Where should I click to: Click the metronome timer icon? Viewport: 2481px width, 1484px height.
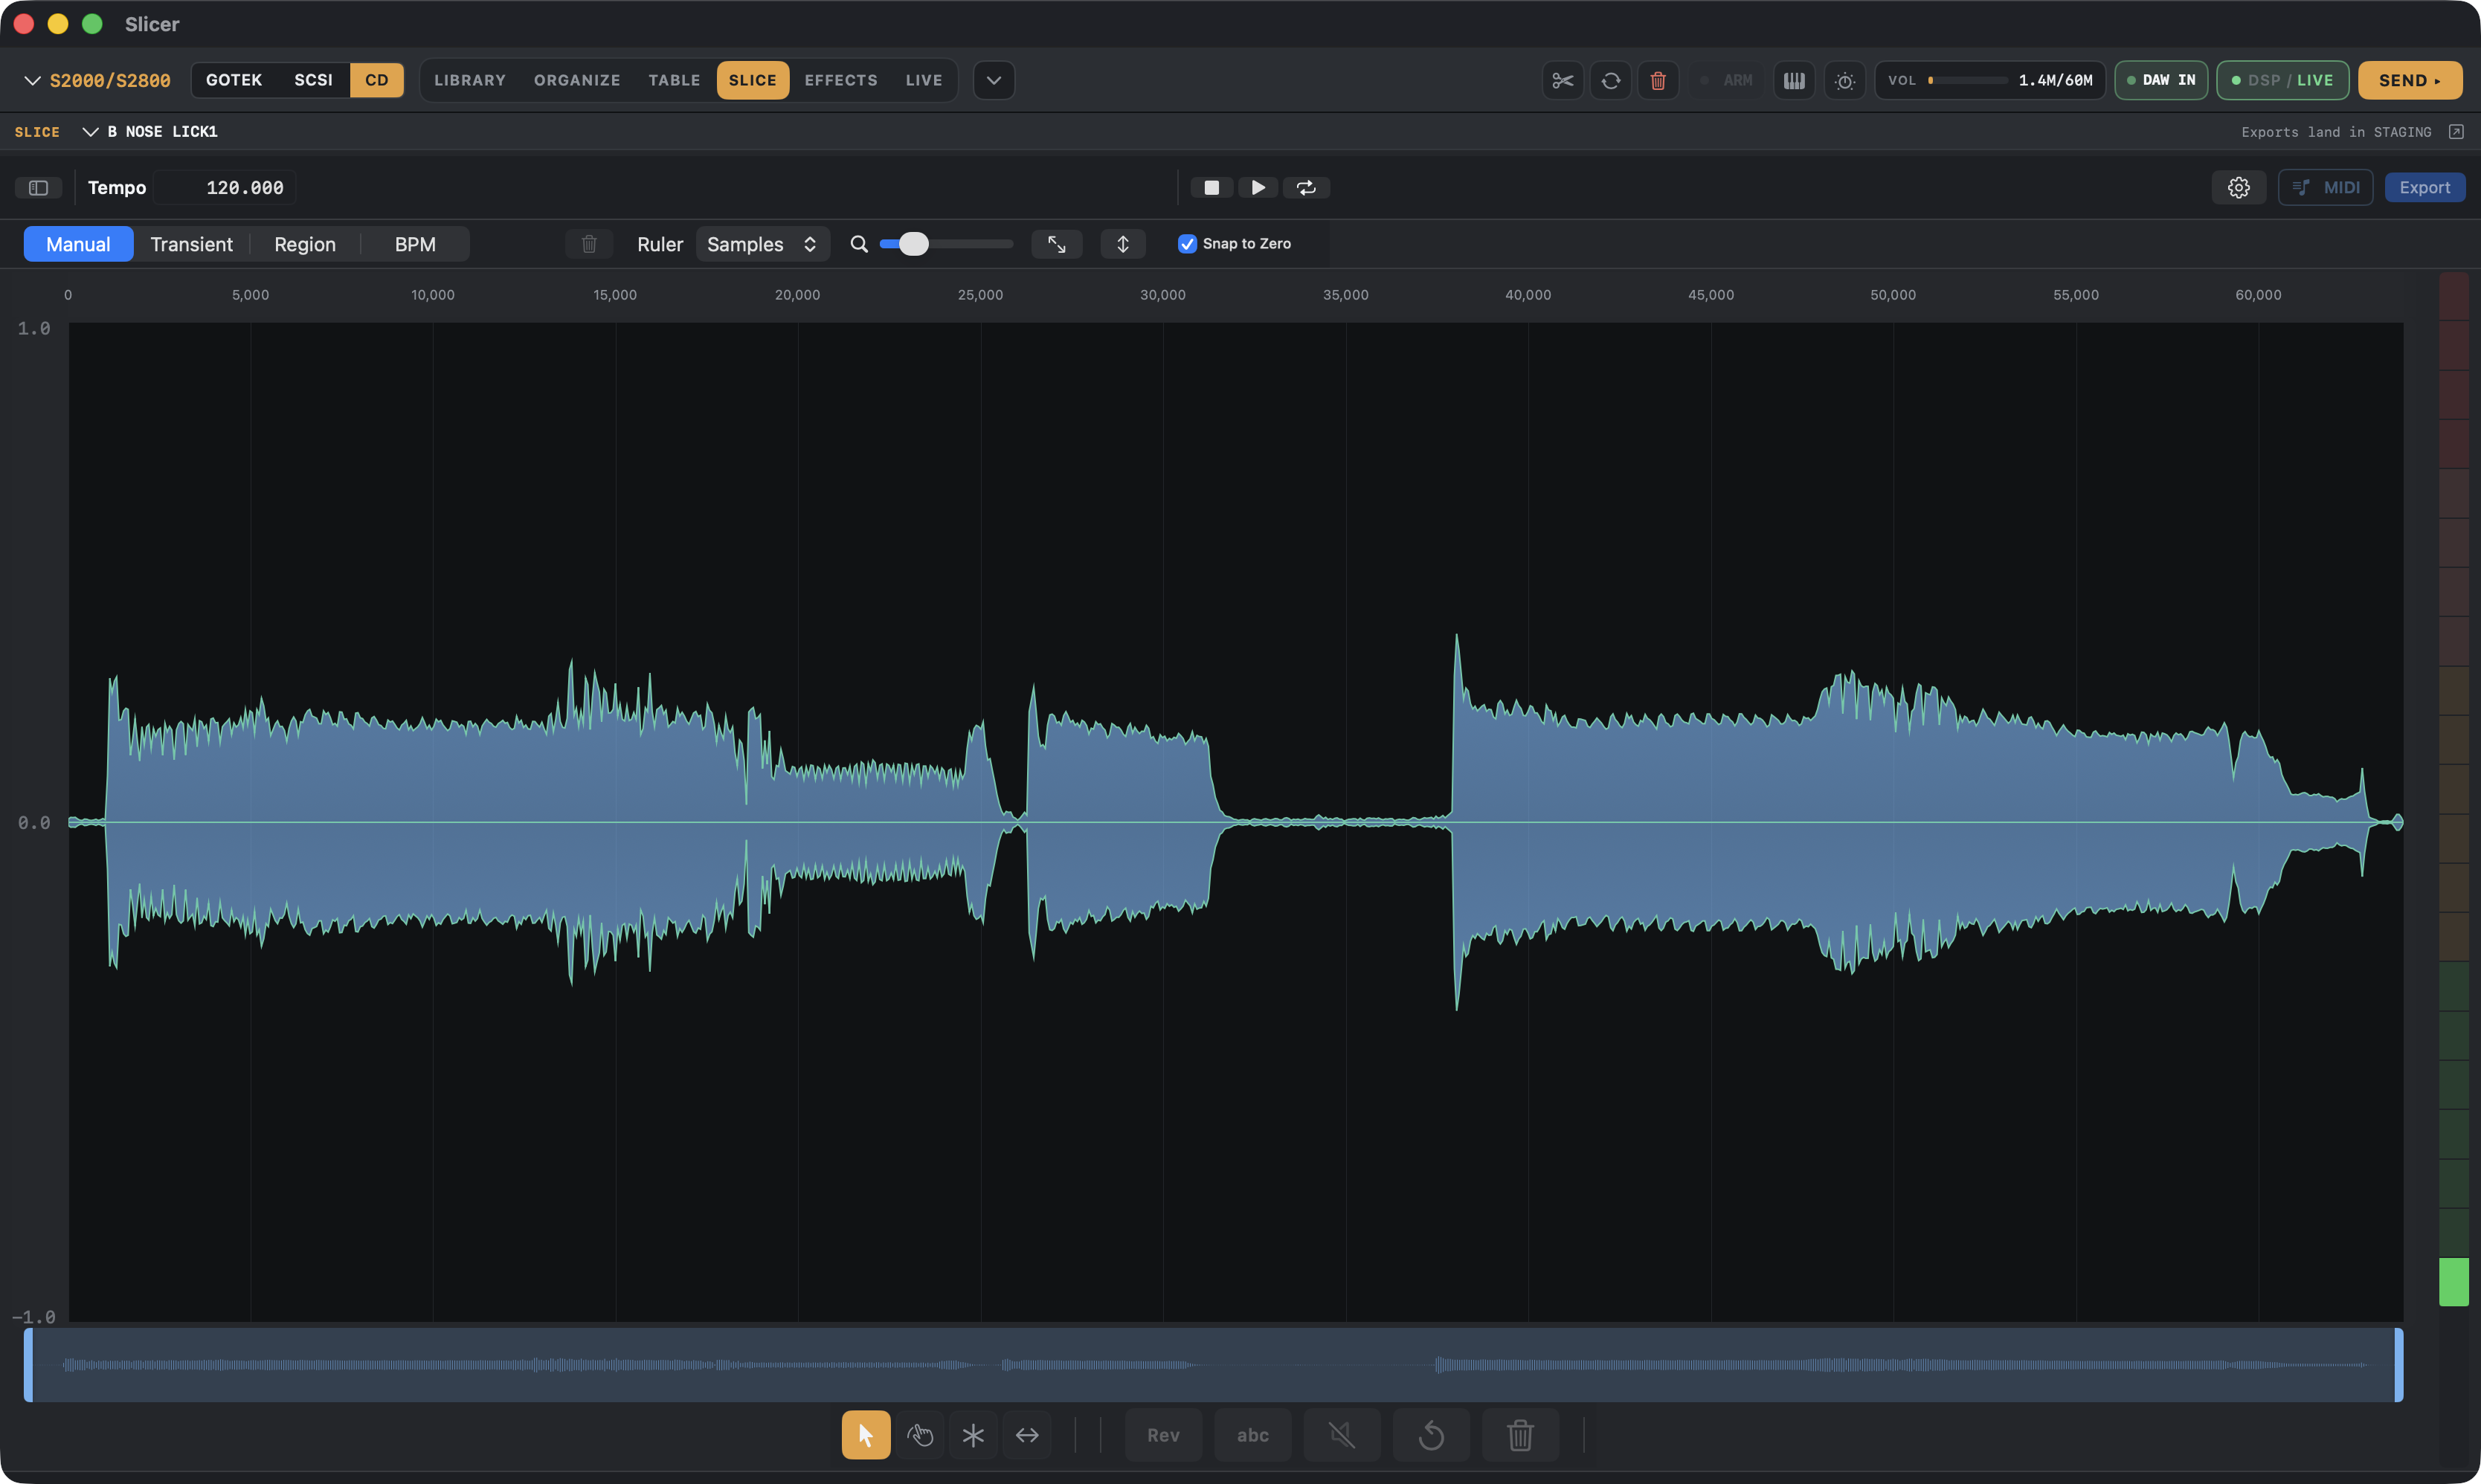click(1845, 80)
